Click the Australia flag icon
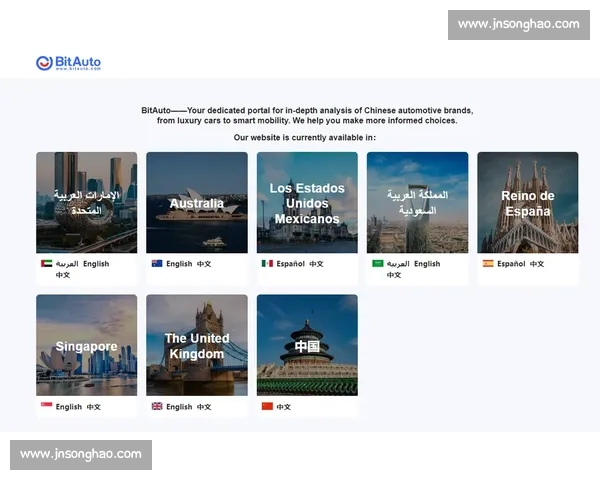This screenshot has height=480, width=600. coord(156,264)
